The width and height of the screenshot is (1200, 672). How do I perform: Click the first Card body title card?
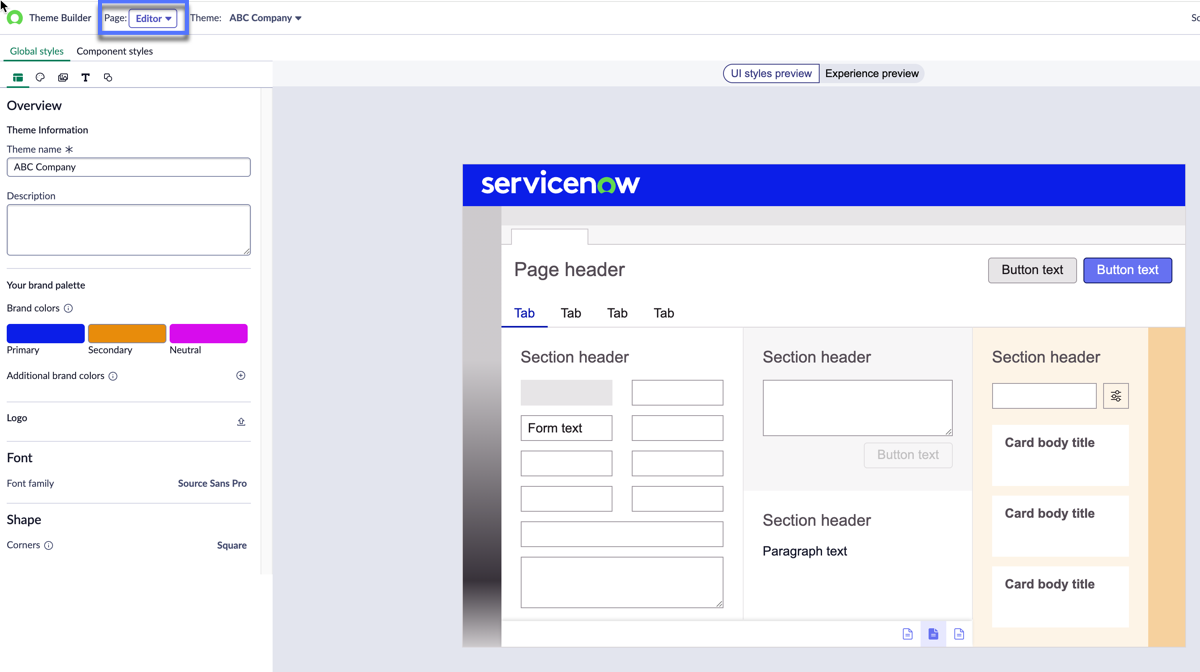click(x=1060, y=455)
